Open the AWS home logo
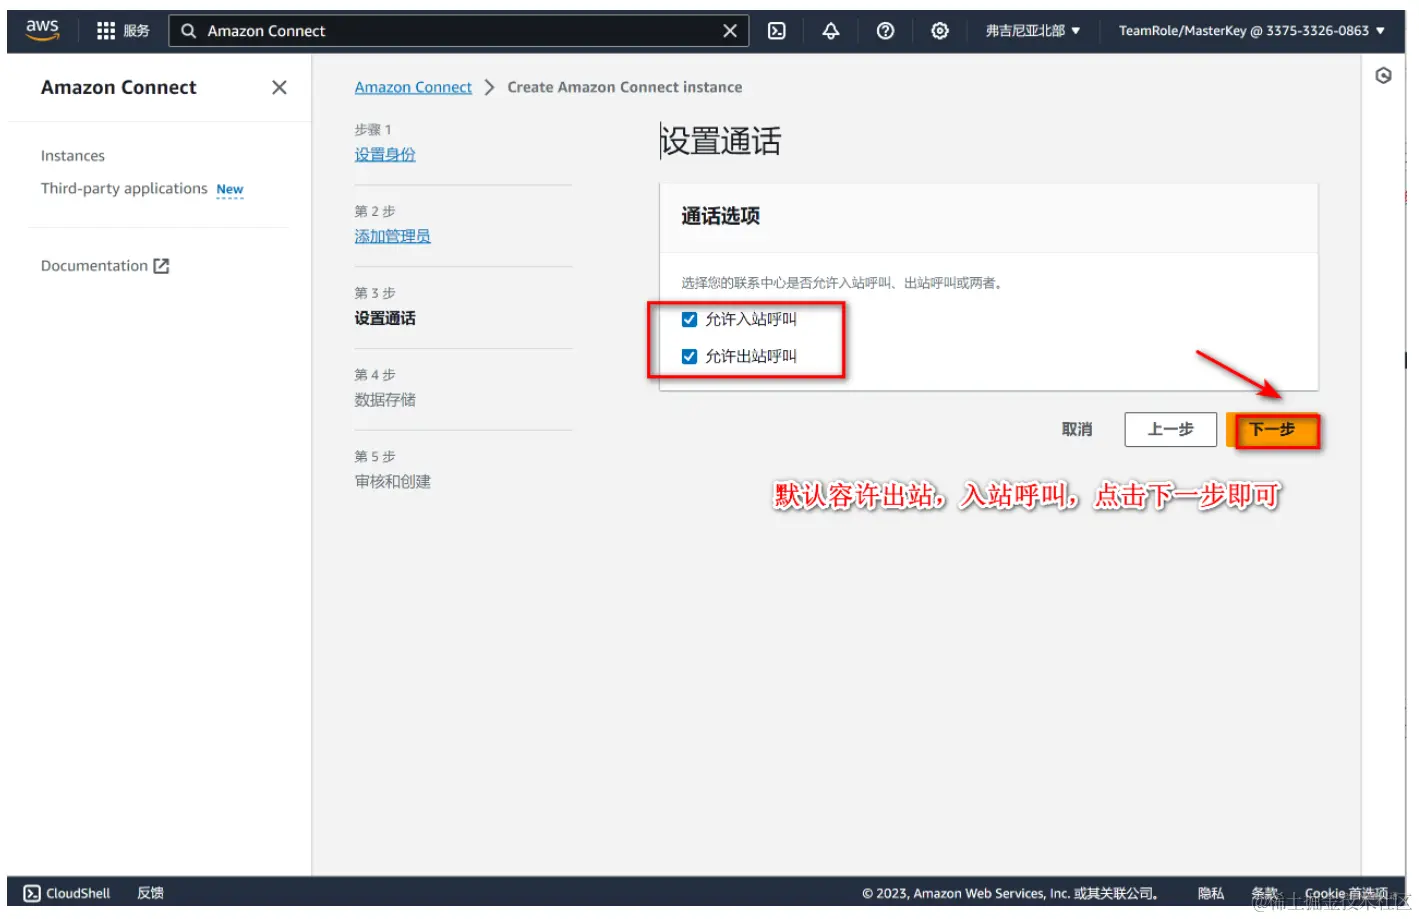This screenshot has width=1419, height=919. tap(42, 30)
